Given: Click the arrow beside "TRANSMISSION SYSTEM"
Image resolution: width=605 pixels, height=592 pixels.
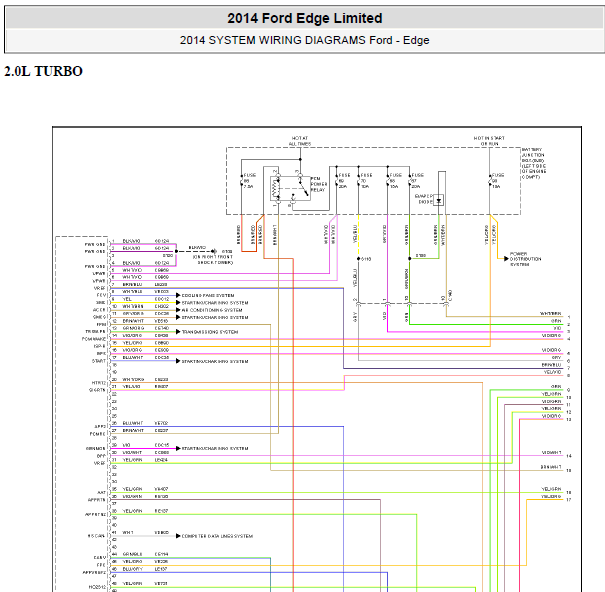Looking at the screenshot, I should coord(178,332).
